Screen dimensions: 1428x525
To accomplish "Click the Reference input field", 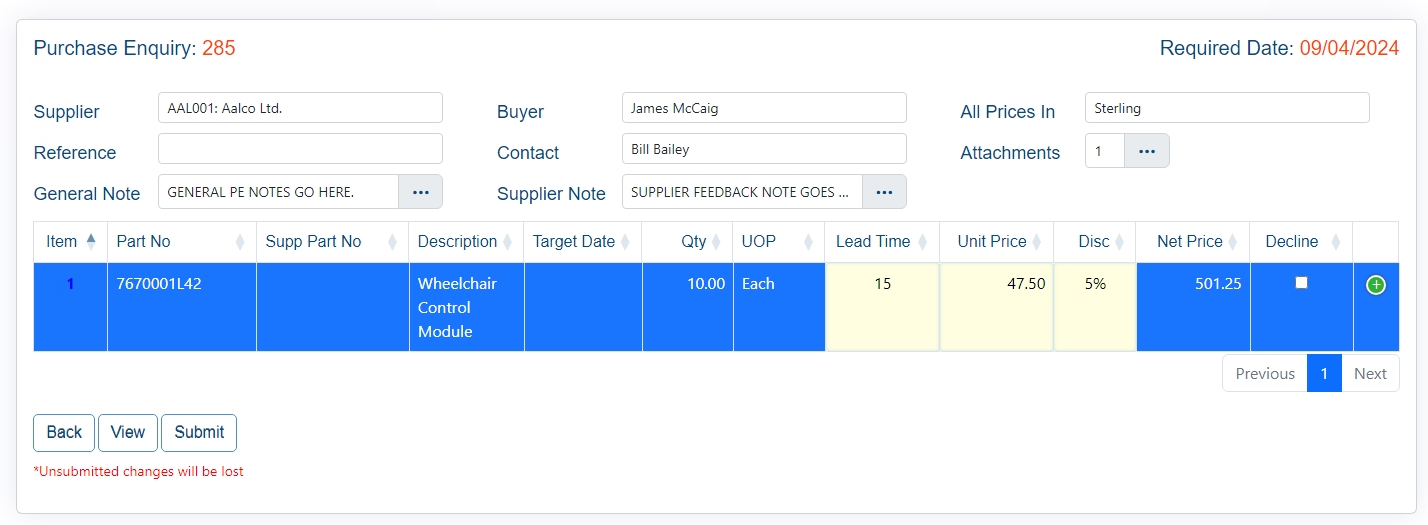I will pyautogui.click(x=300, y=149).
